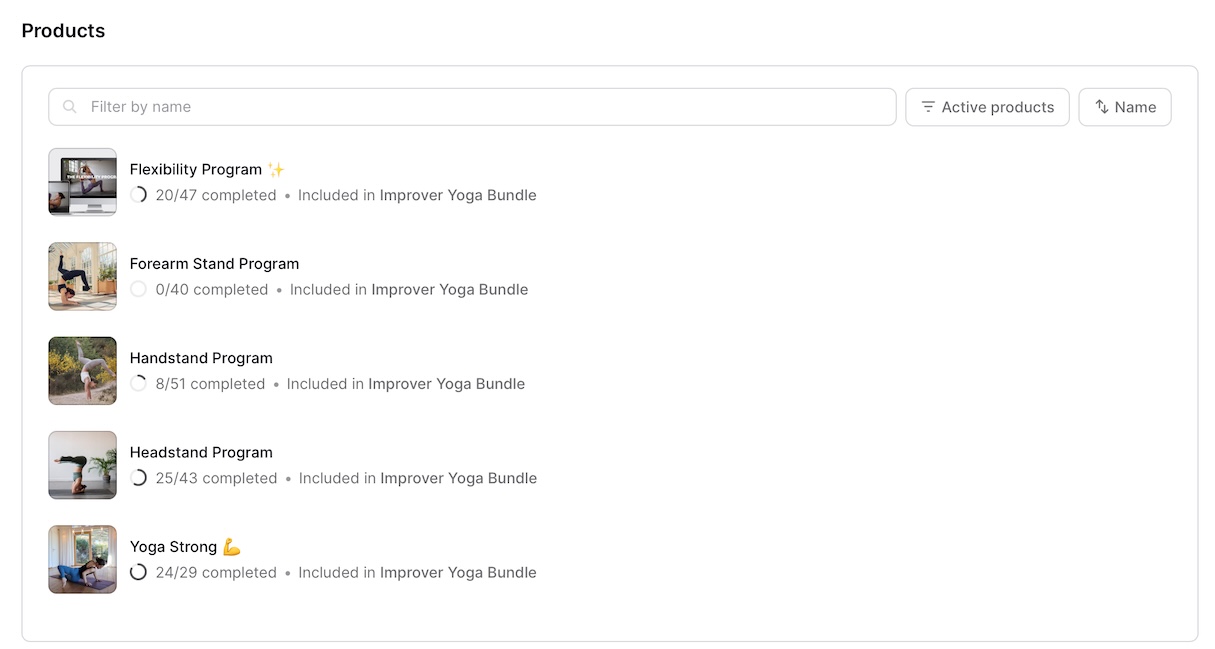Click Improver Yoga Bundle link under Headstand Program
This screenshot has width=1215, height=649.
coord(458,478)
